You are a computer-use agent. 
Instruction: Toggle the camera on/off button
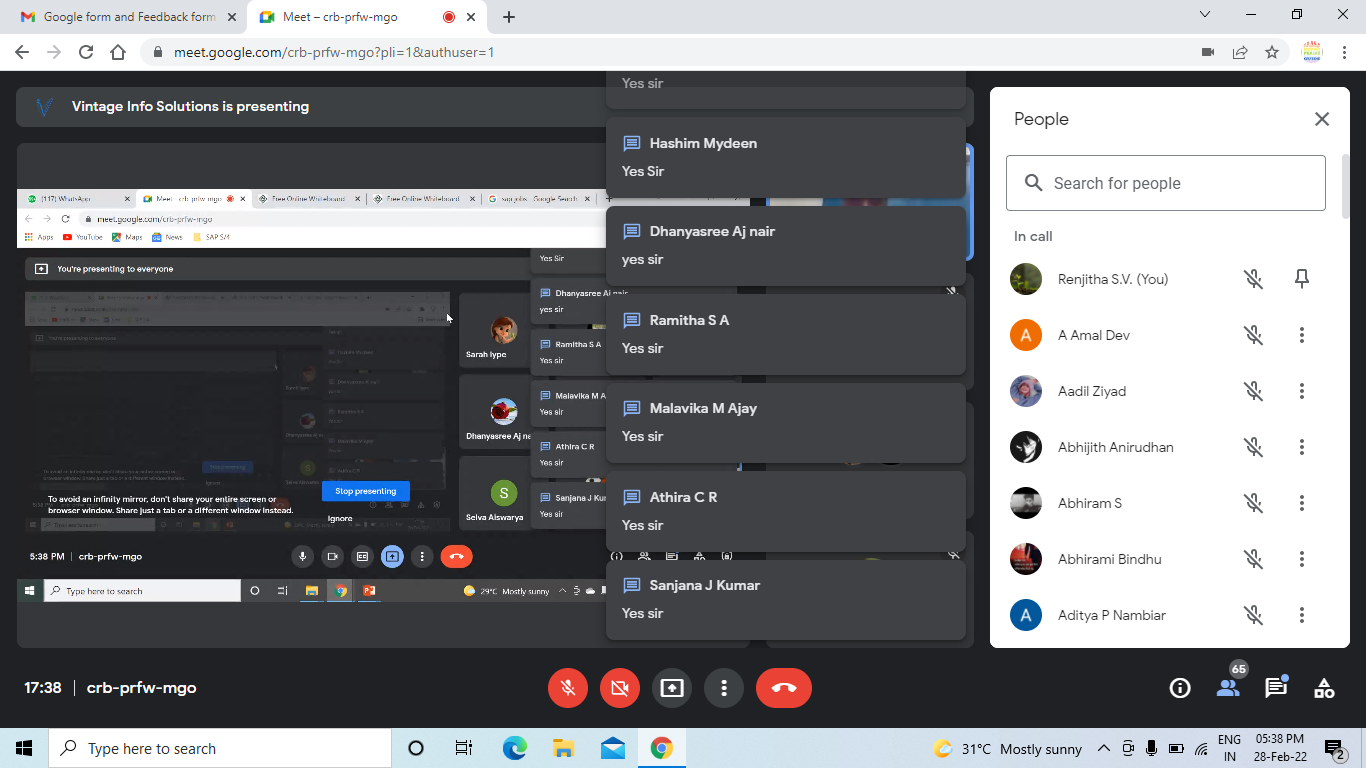(x=620, y=688)
